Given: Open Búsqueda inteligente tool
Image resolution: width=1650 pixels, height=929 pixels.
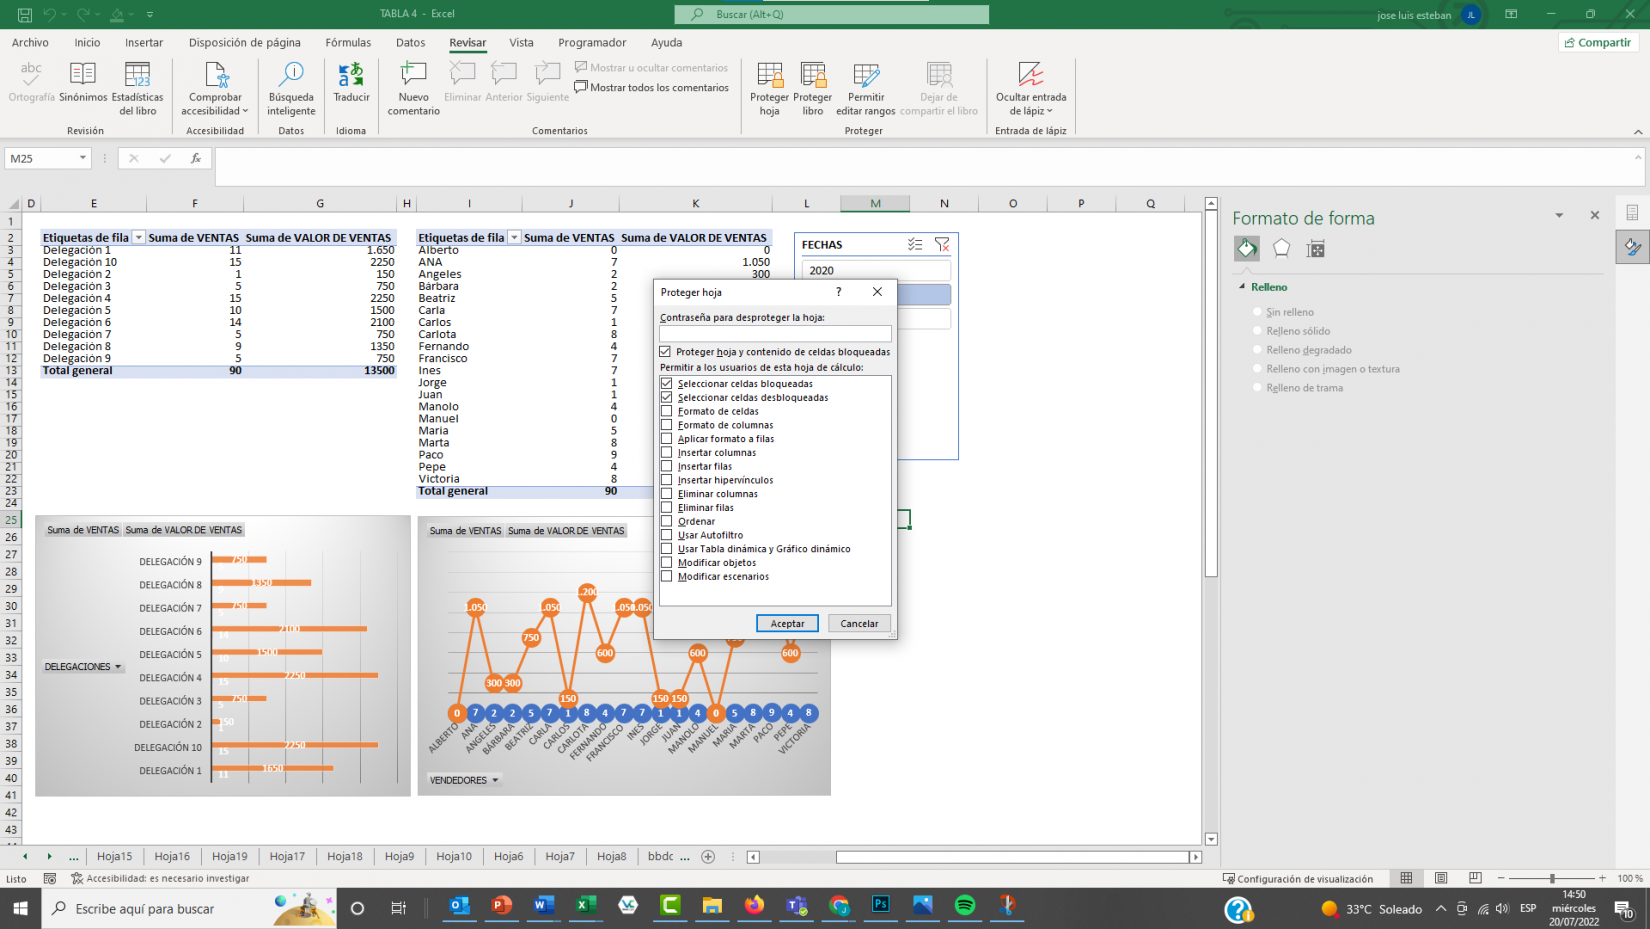Looking at the screenshot, I should point(291,76).
